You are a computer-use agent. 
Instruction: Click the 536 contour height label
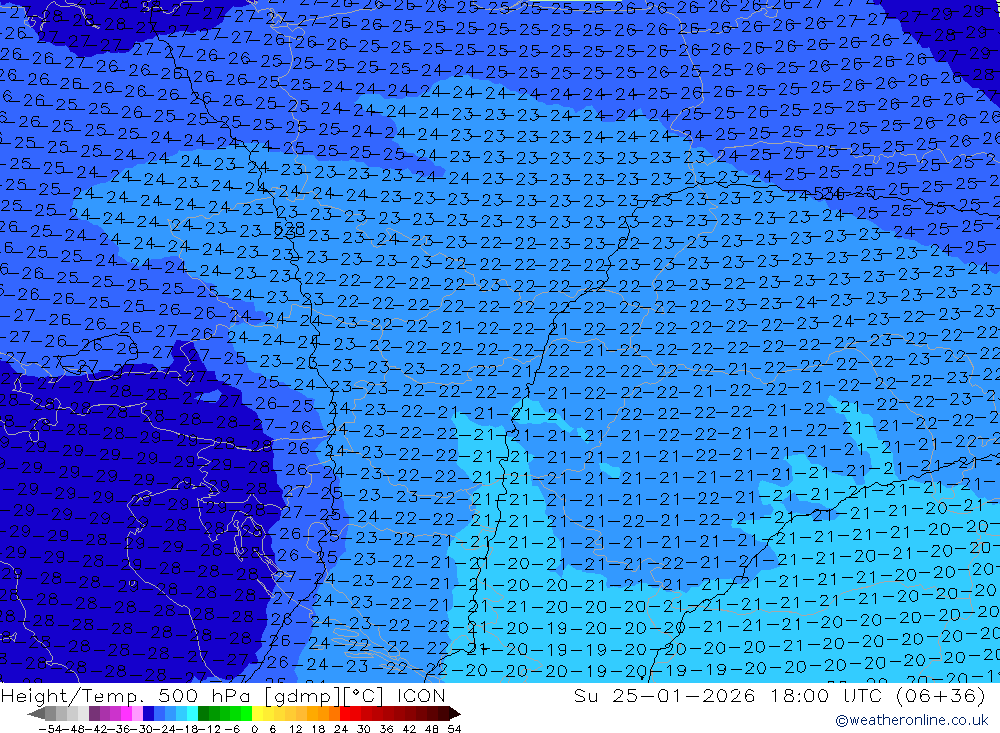pyautogui.click(x=829, y=192)
